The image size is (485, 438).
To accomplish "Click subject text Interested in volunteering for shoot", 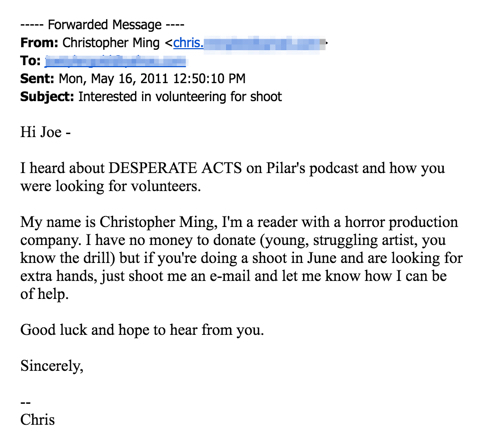I will (x=180, y=97).
